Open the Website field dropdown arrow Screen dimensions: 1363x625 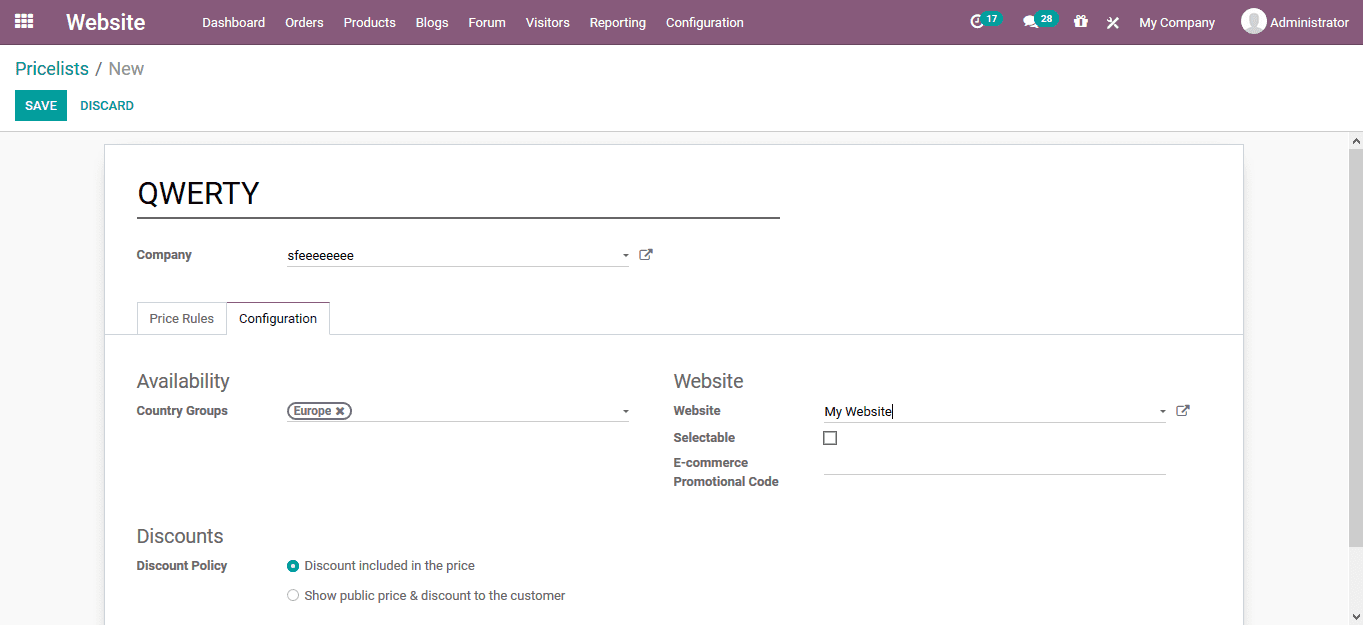(x=1161, y=410)
